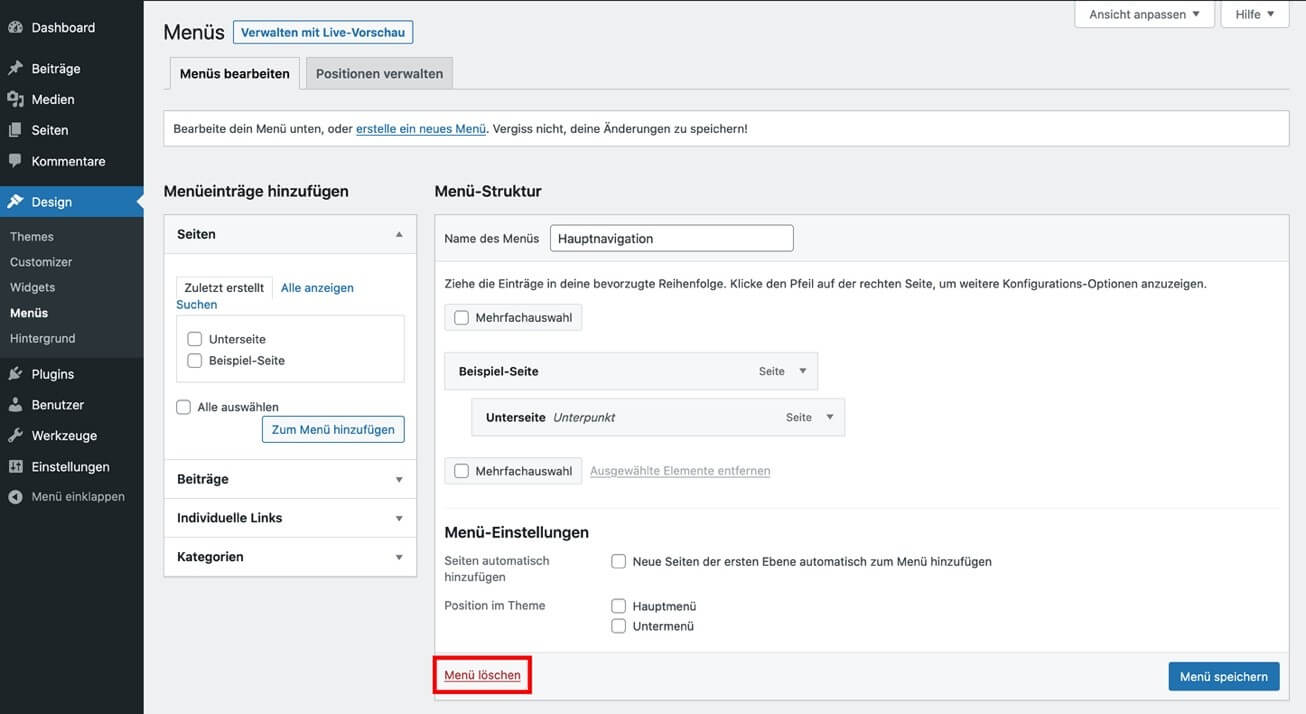
Task: Collapse the Seiten panel arrow
Action: click(399, 234)
